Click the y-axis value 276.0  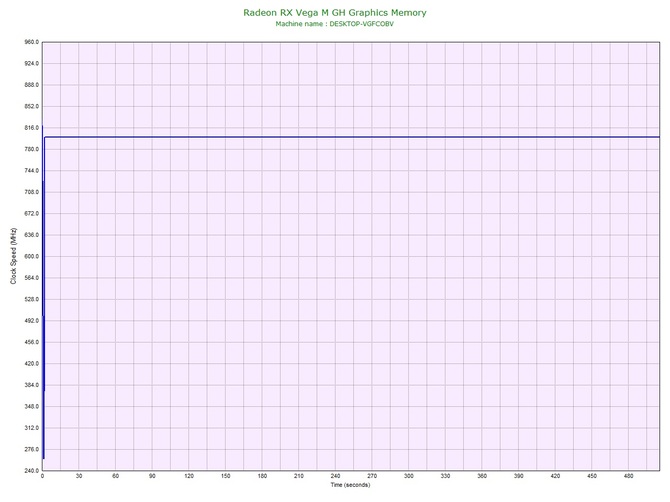tap(32, 449)
